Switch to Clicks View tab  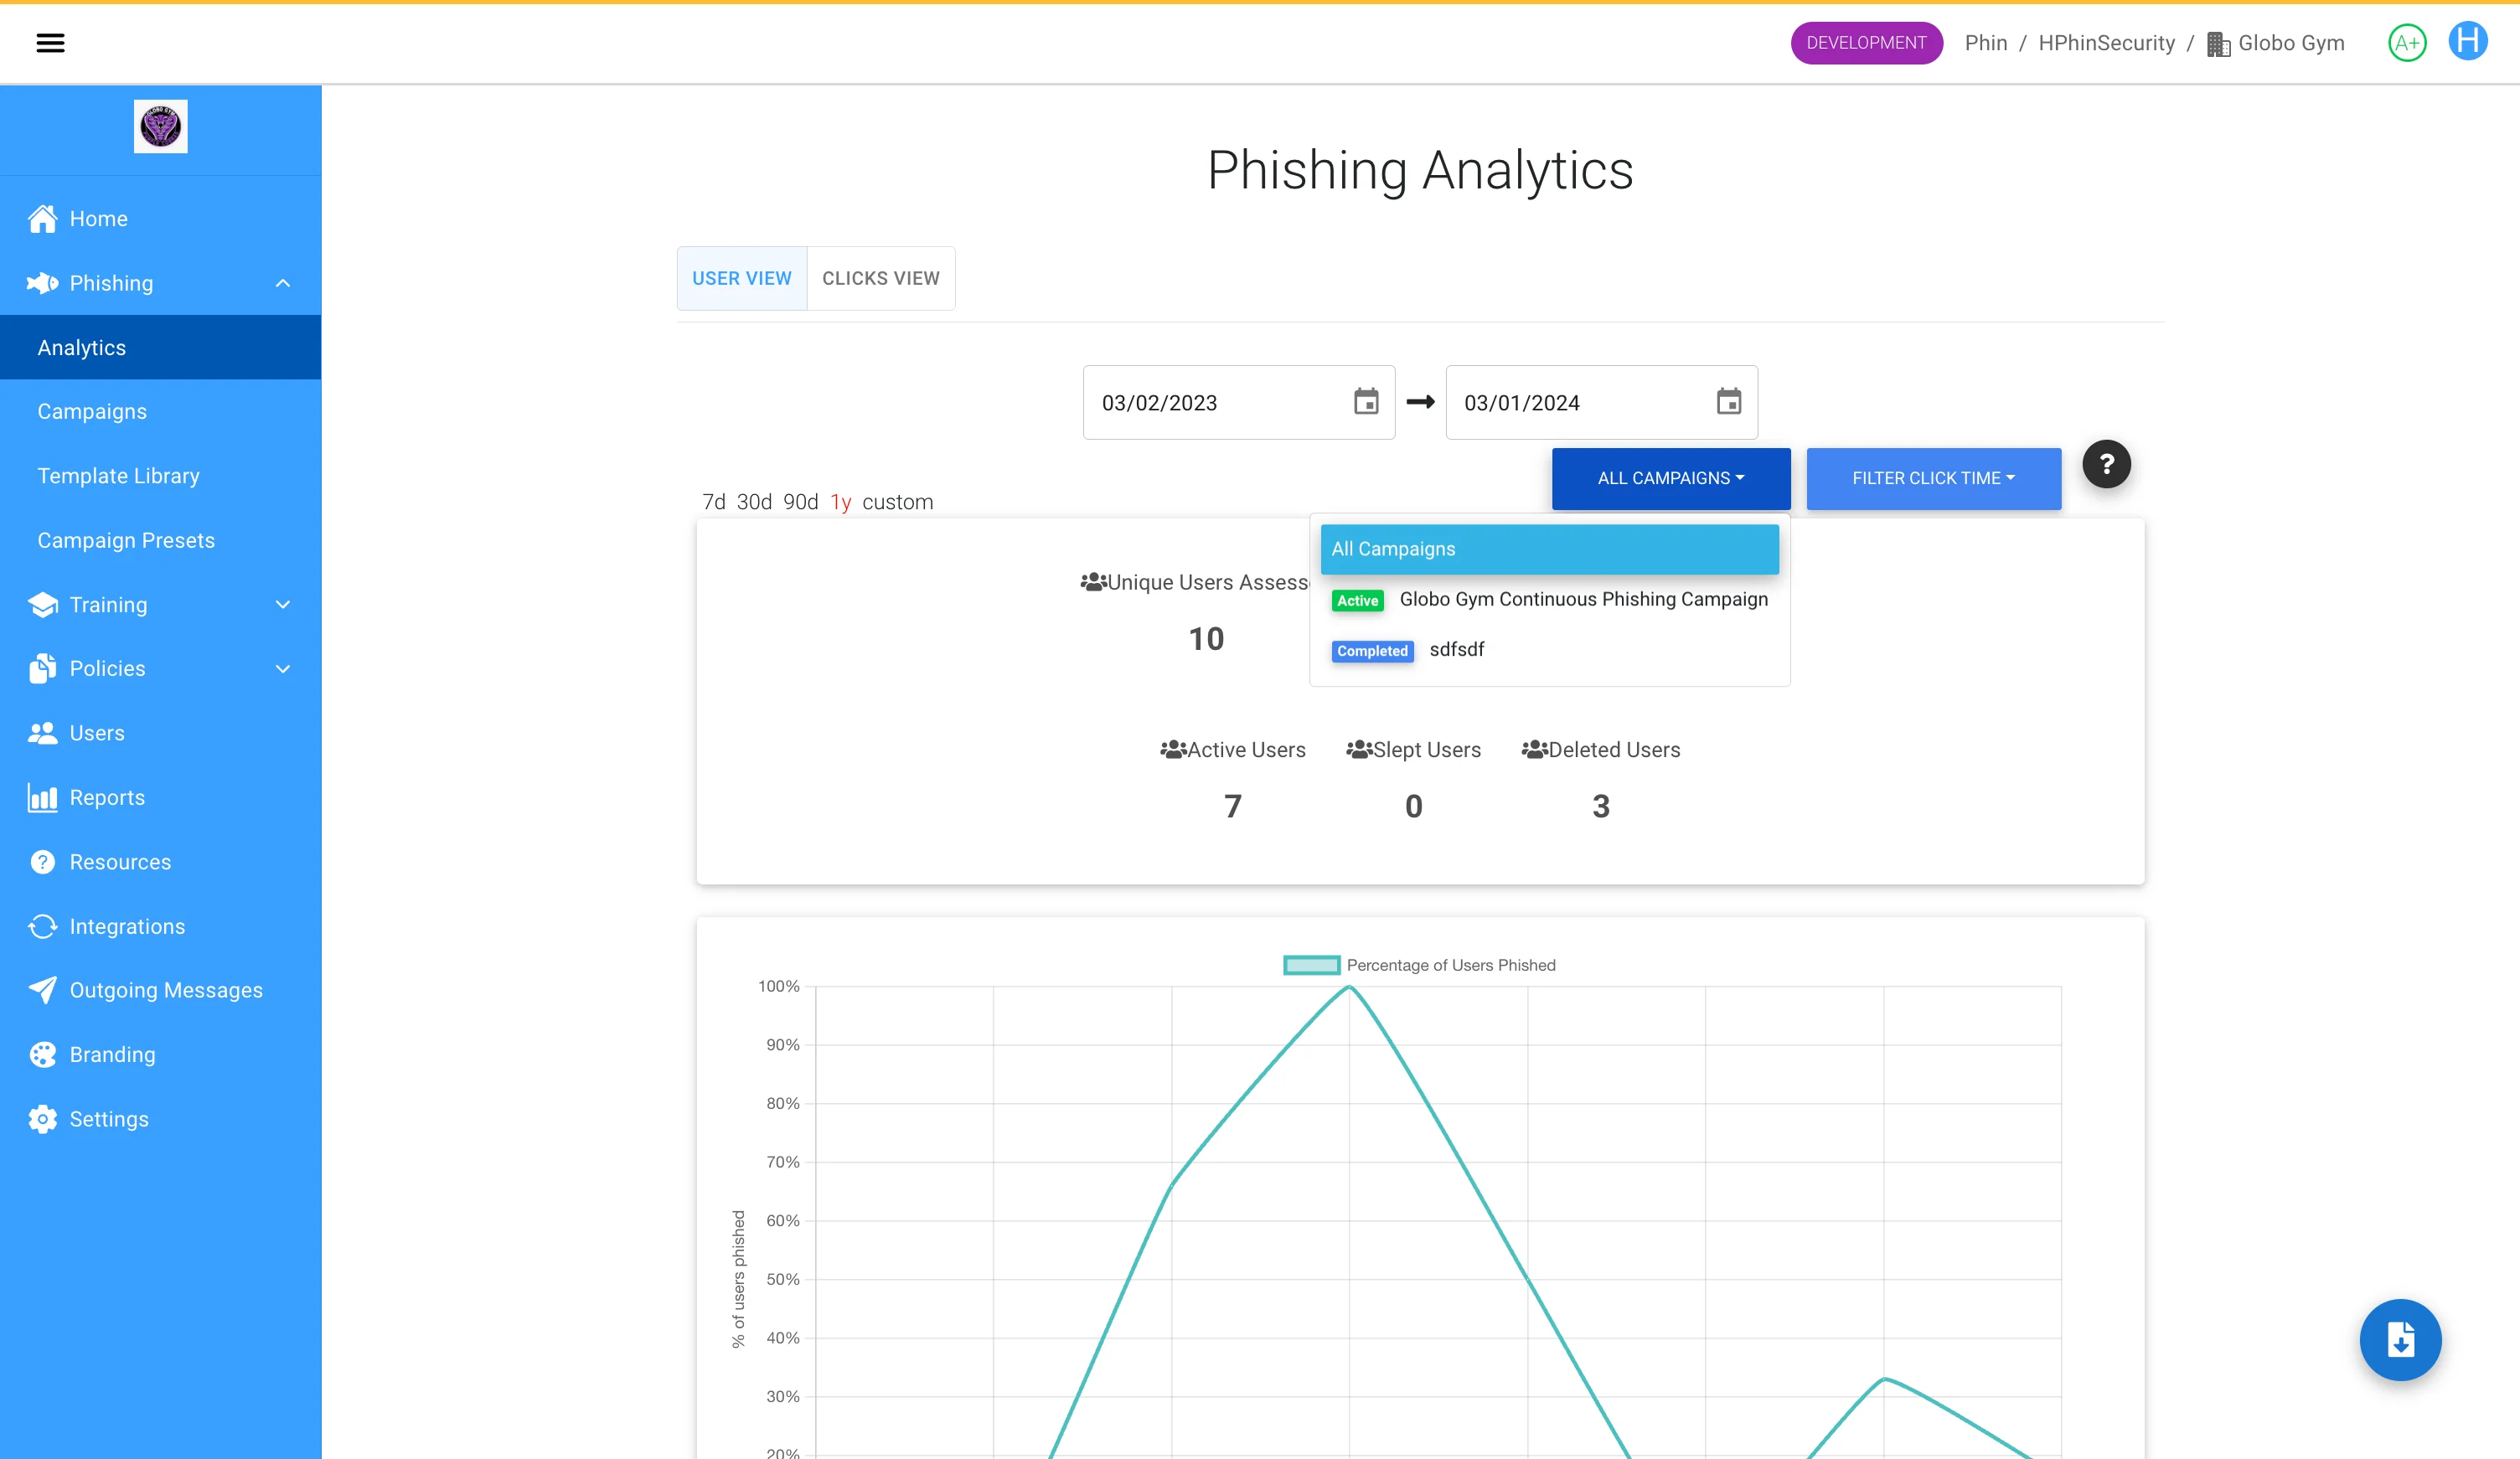coord(881,278)
